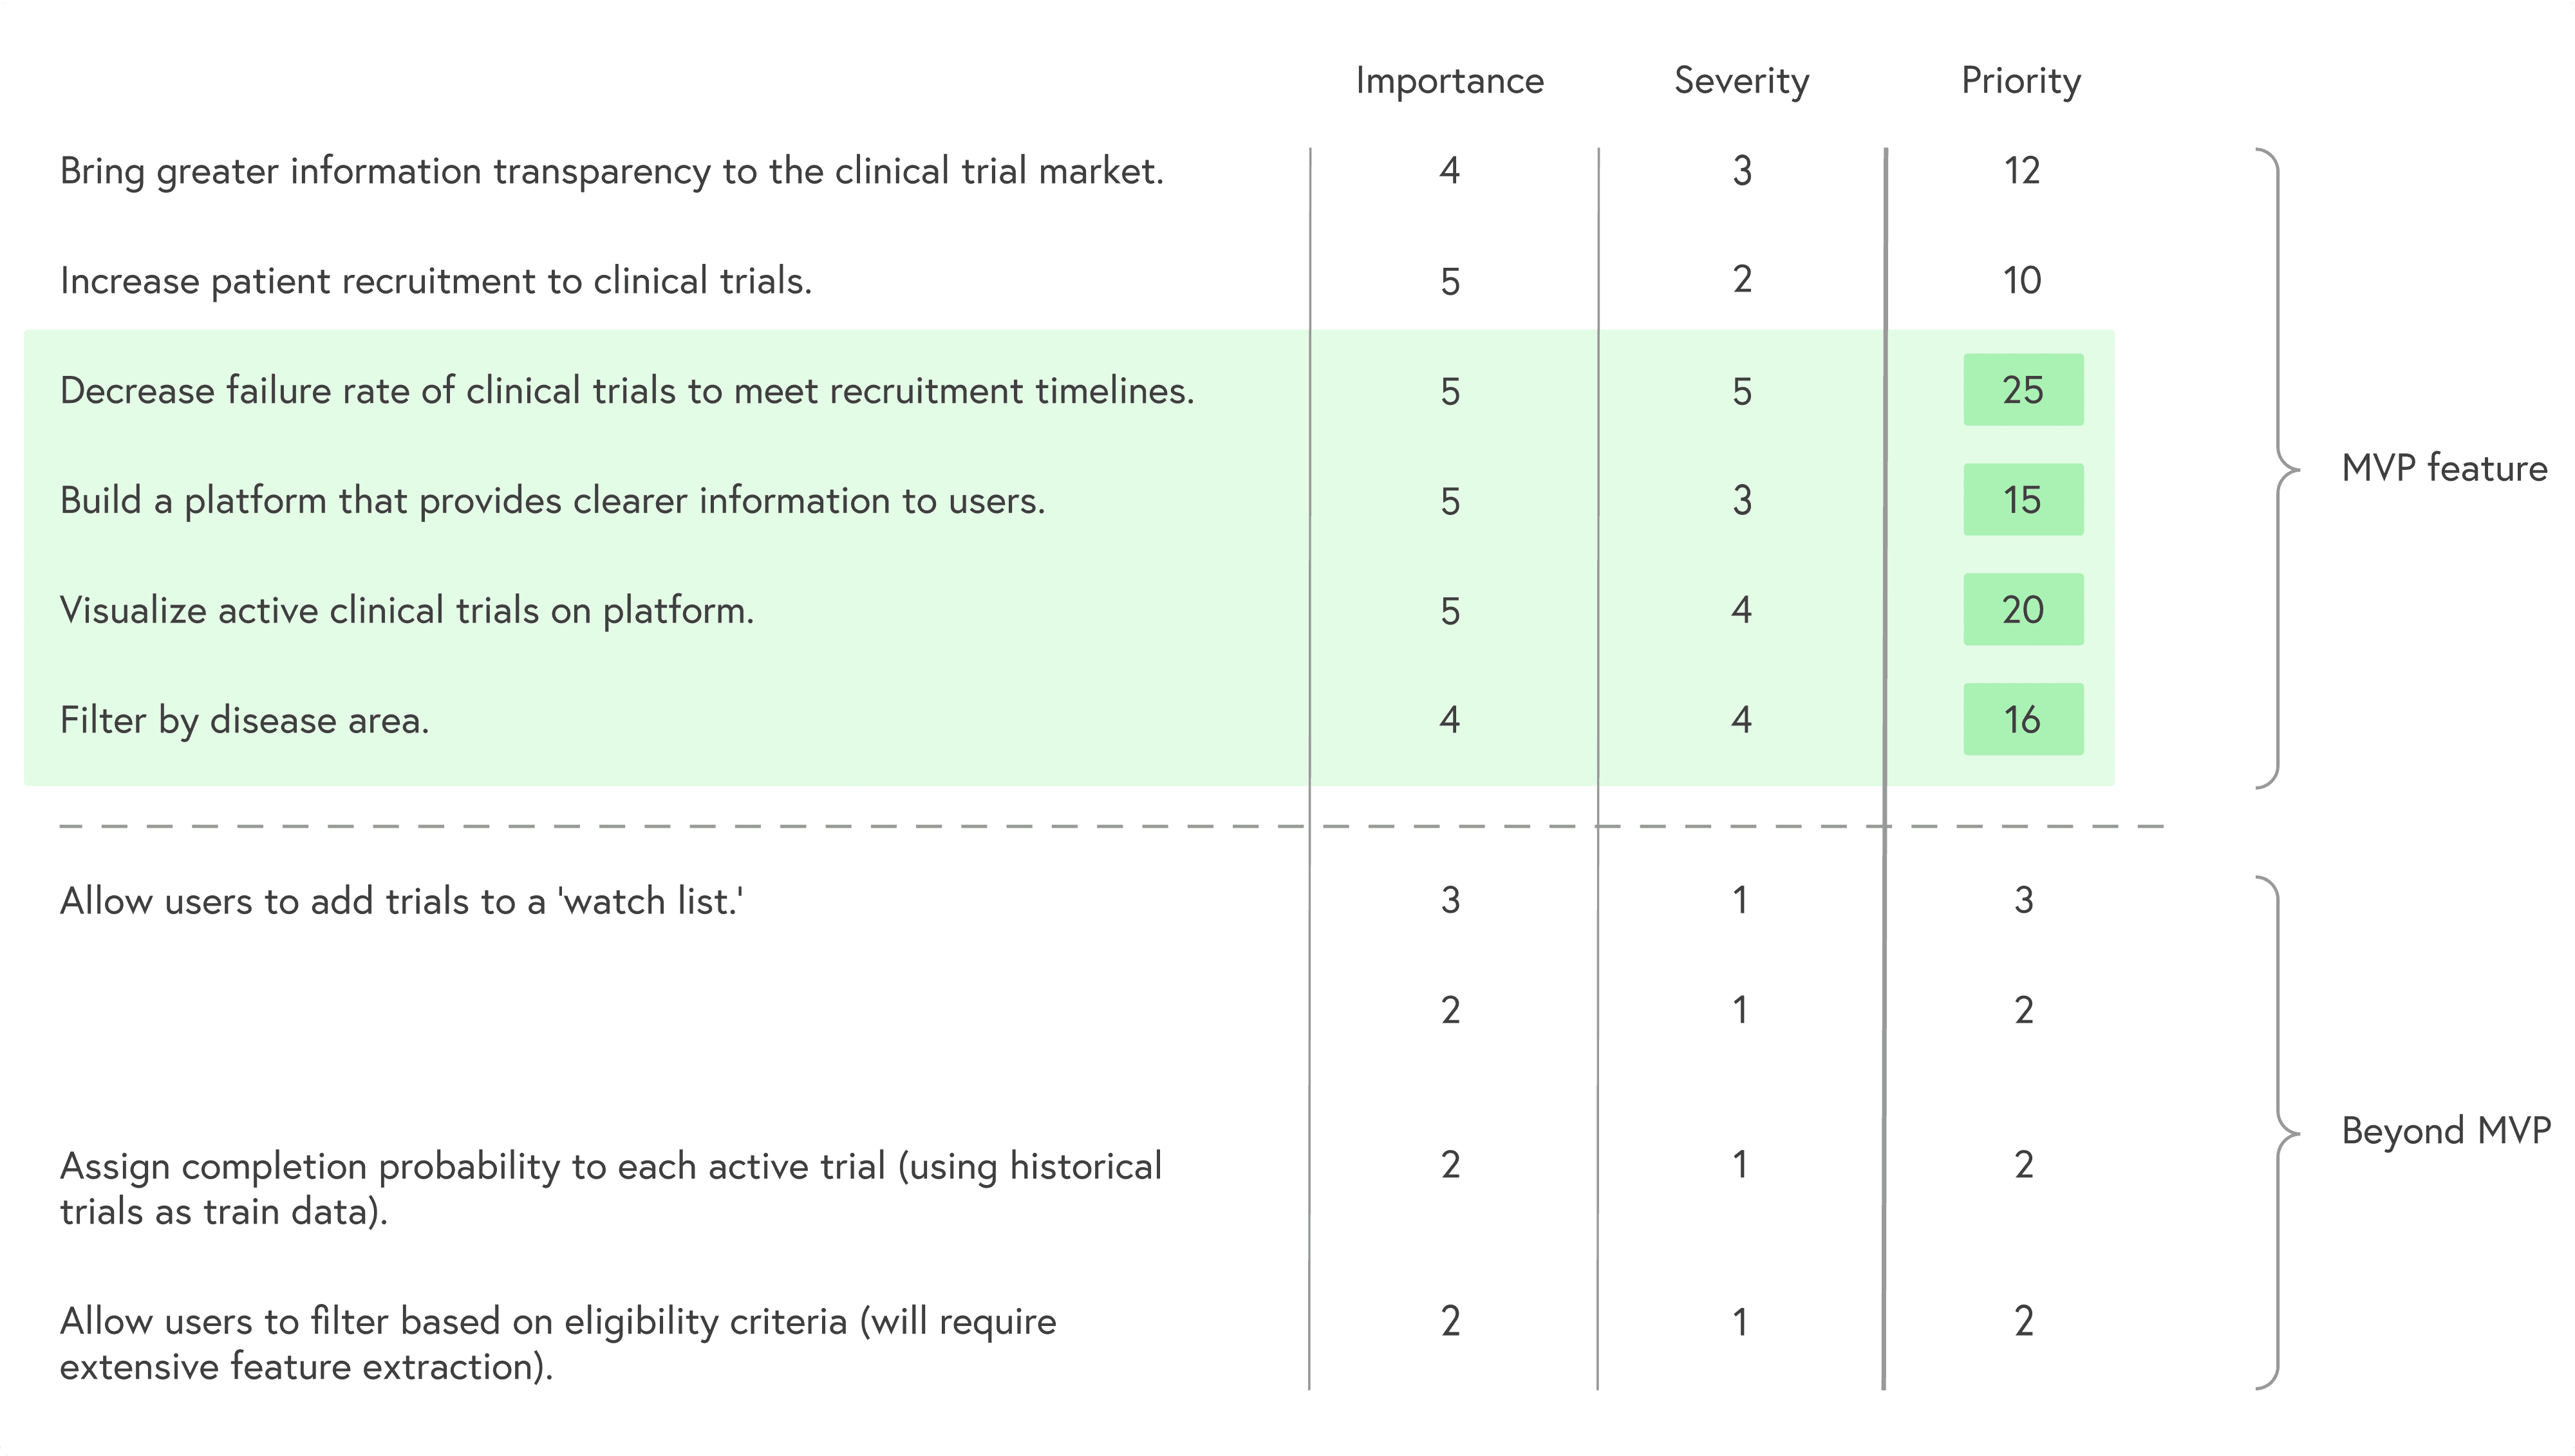This screenshot has width=2575, height=1456.
Task: Select the green priority 20 badge
Action: (2023, 609)
